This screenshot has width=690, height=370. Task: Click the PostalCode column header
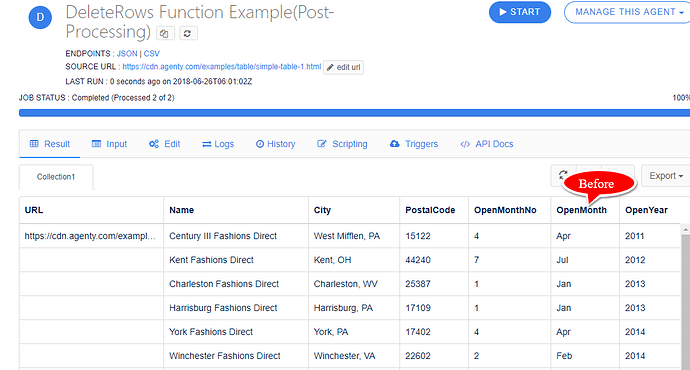coord(434,210)
